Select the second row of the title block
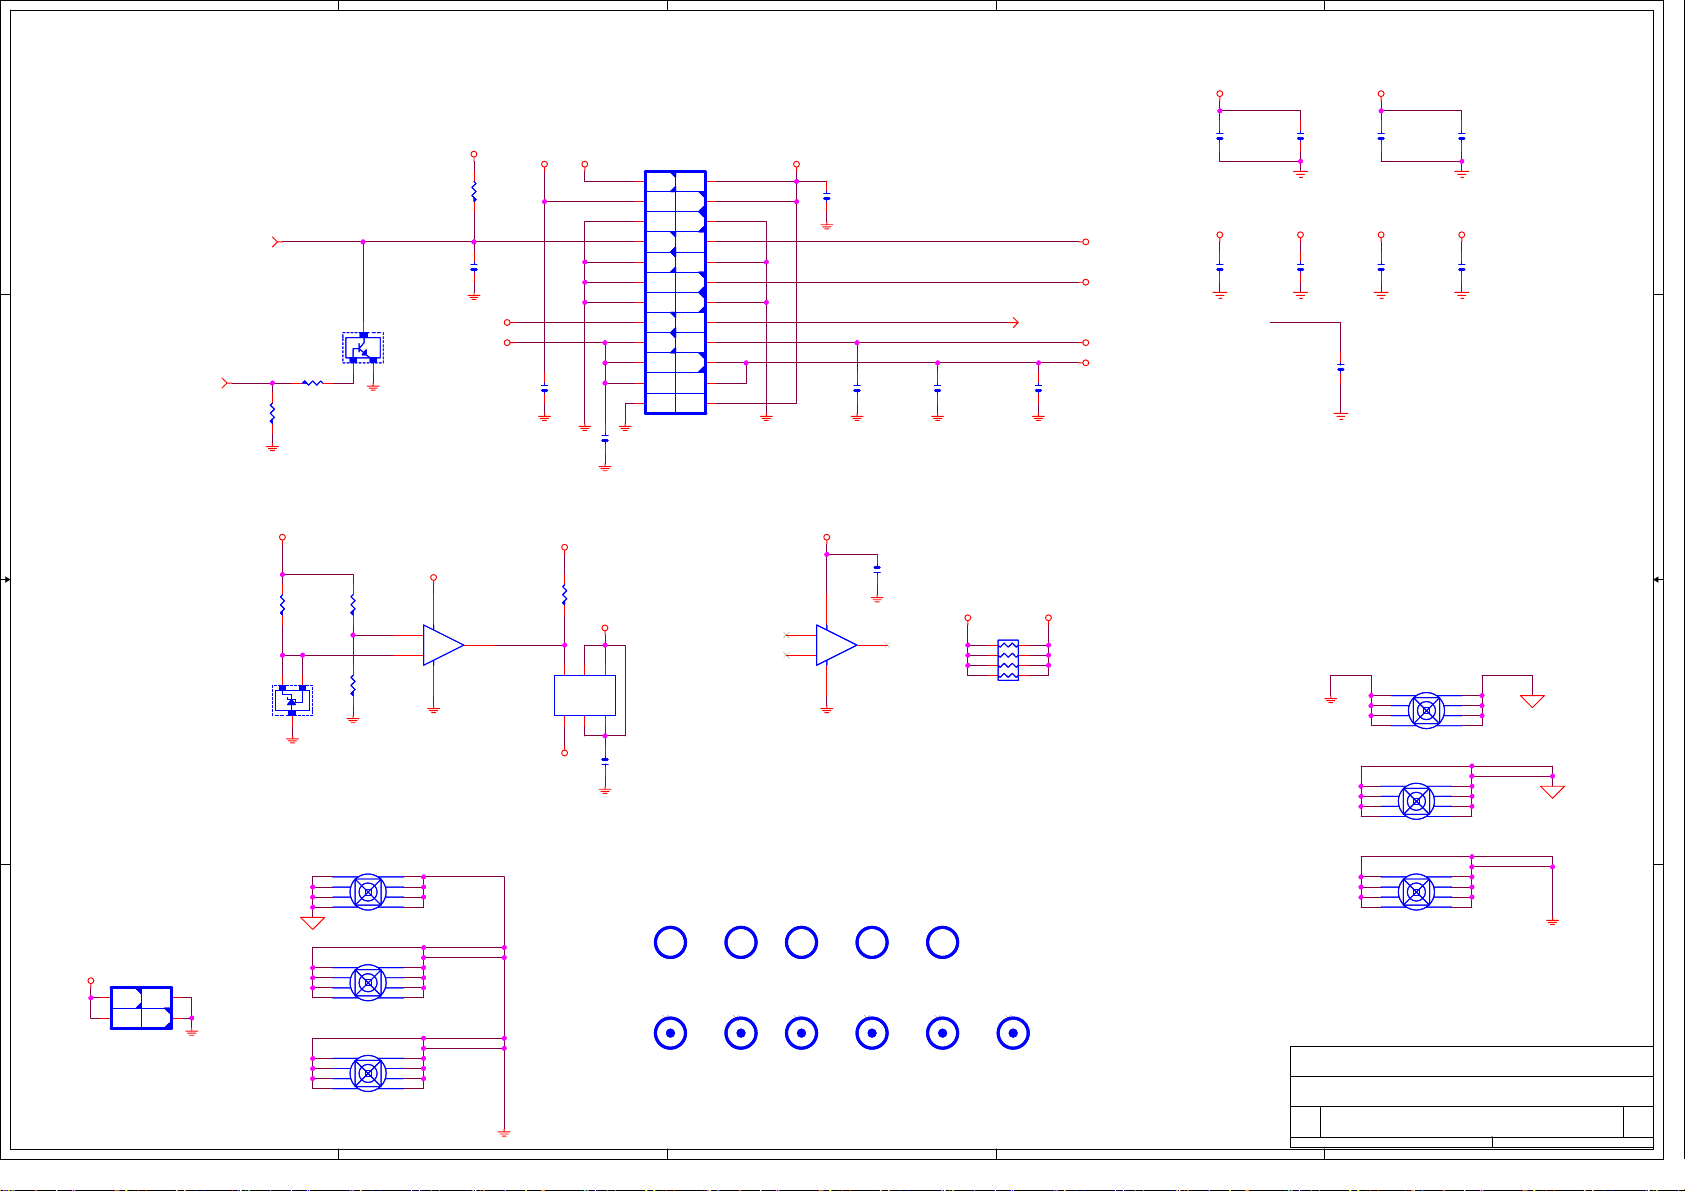 tap(1471, 1092)
